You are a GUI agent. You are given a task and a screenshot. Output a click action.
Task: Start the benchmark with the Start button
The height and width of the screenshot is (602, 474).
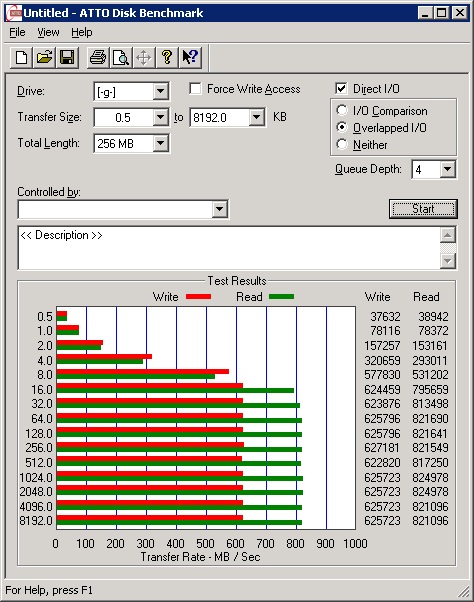click(x=423, y=209)
